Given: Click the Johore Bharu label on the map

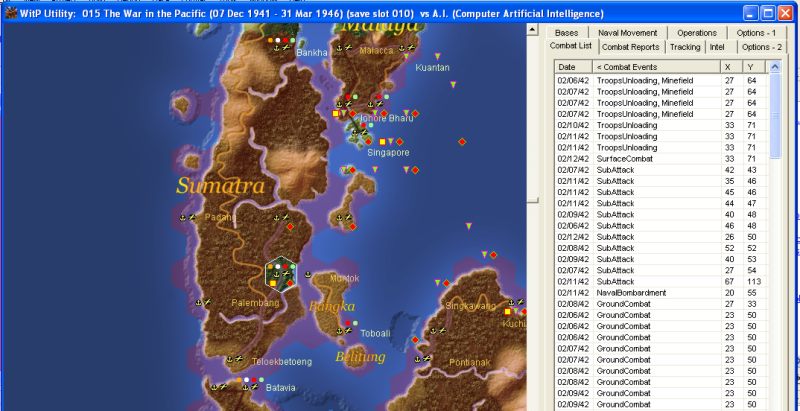Looking at the screenshot, I should click(387, 118).
